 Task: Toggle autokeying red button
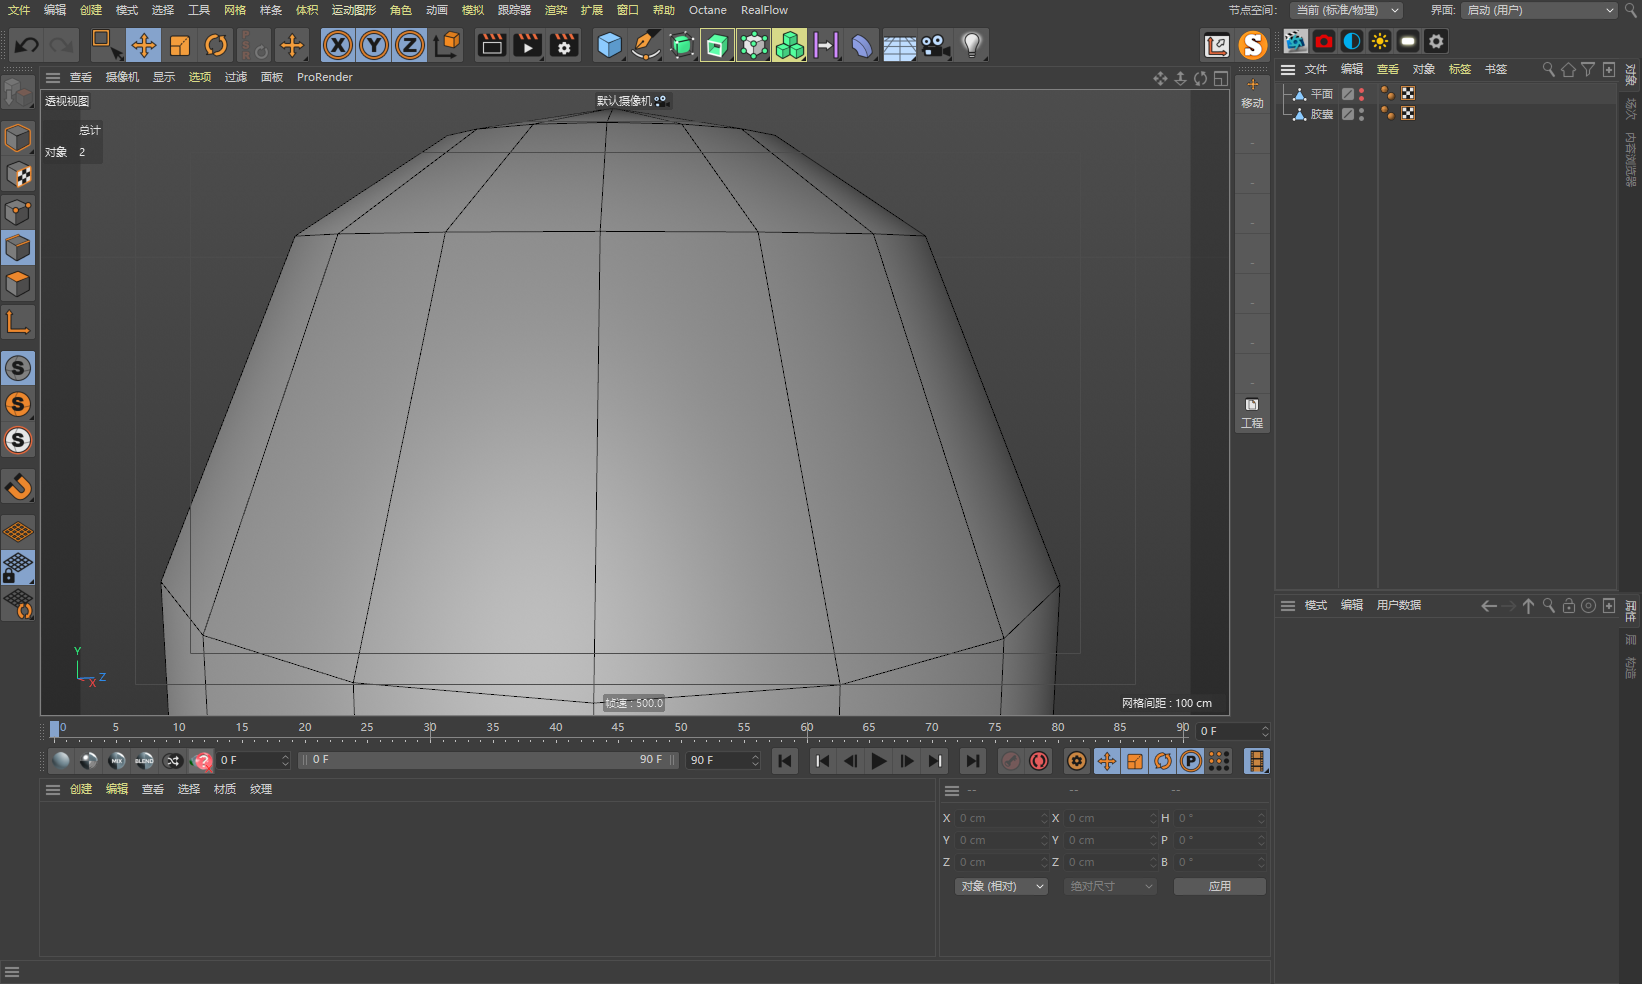[1039, 761]
